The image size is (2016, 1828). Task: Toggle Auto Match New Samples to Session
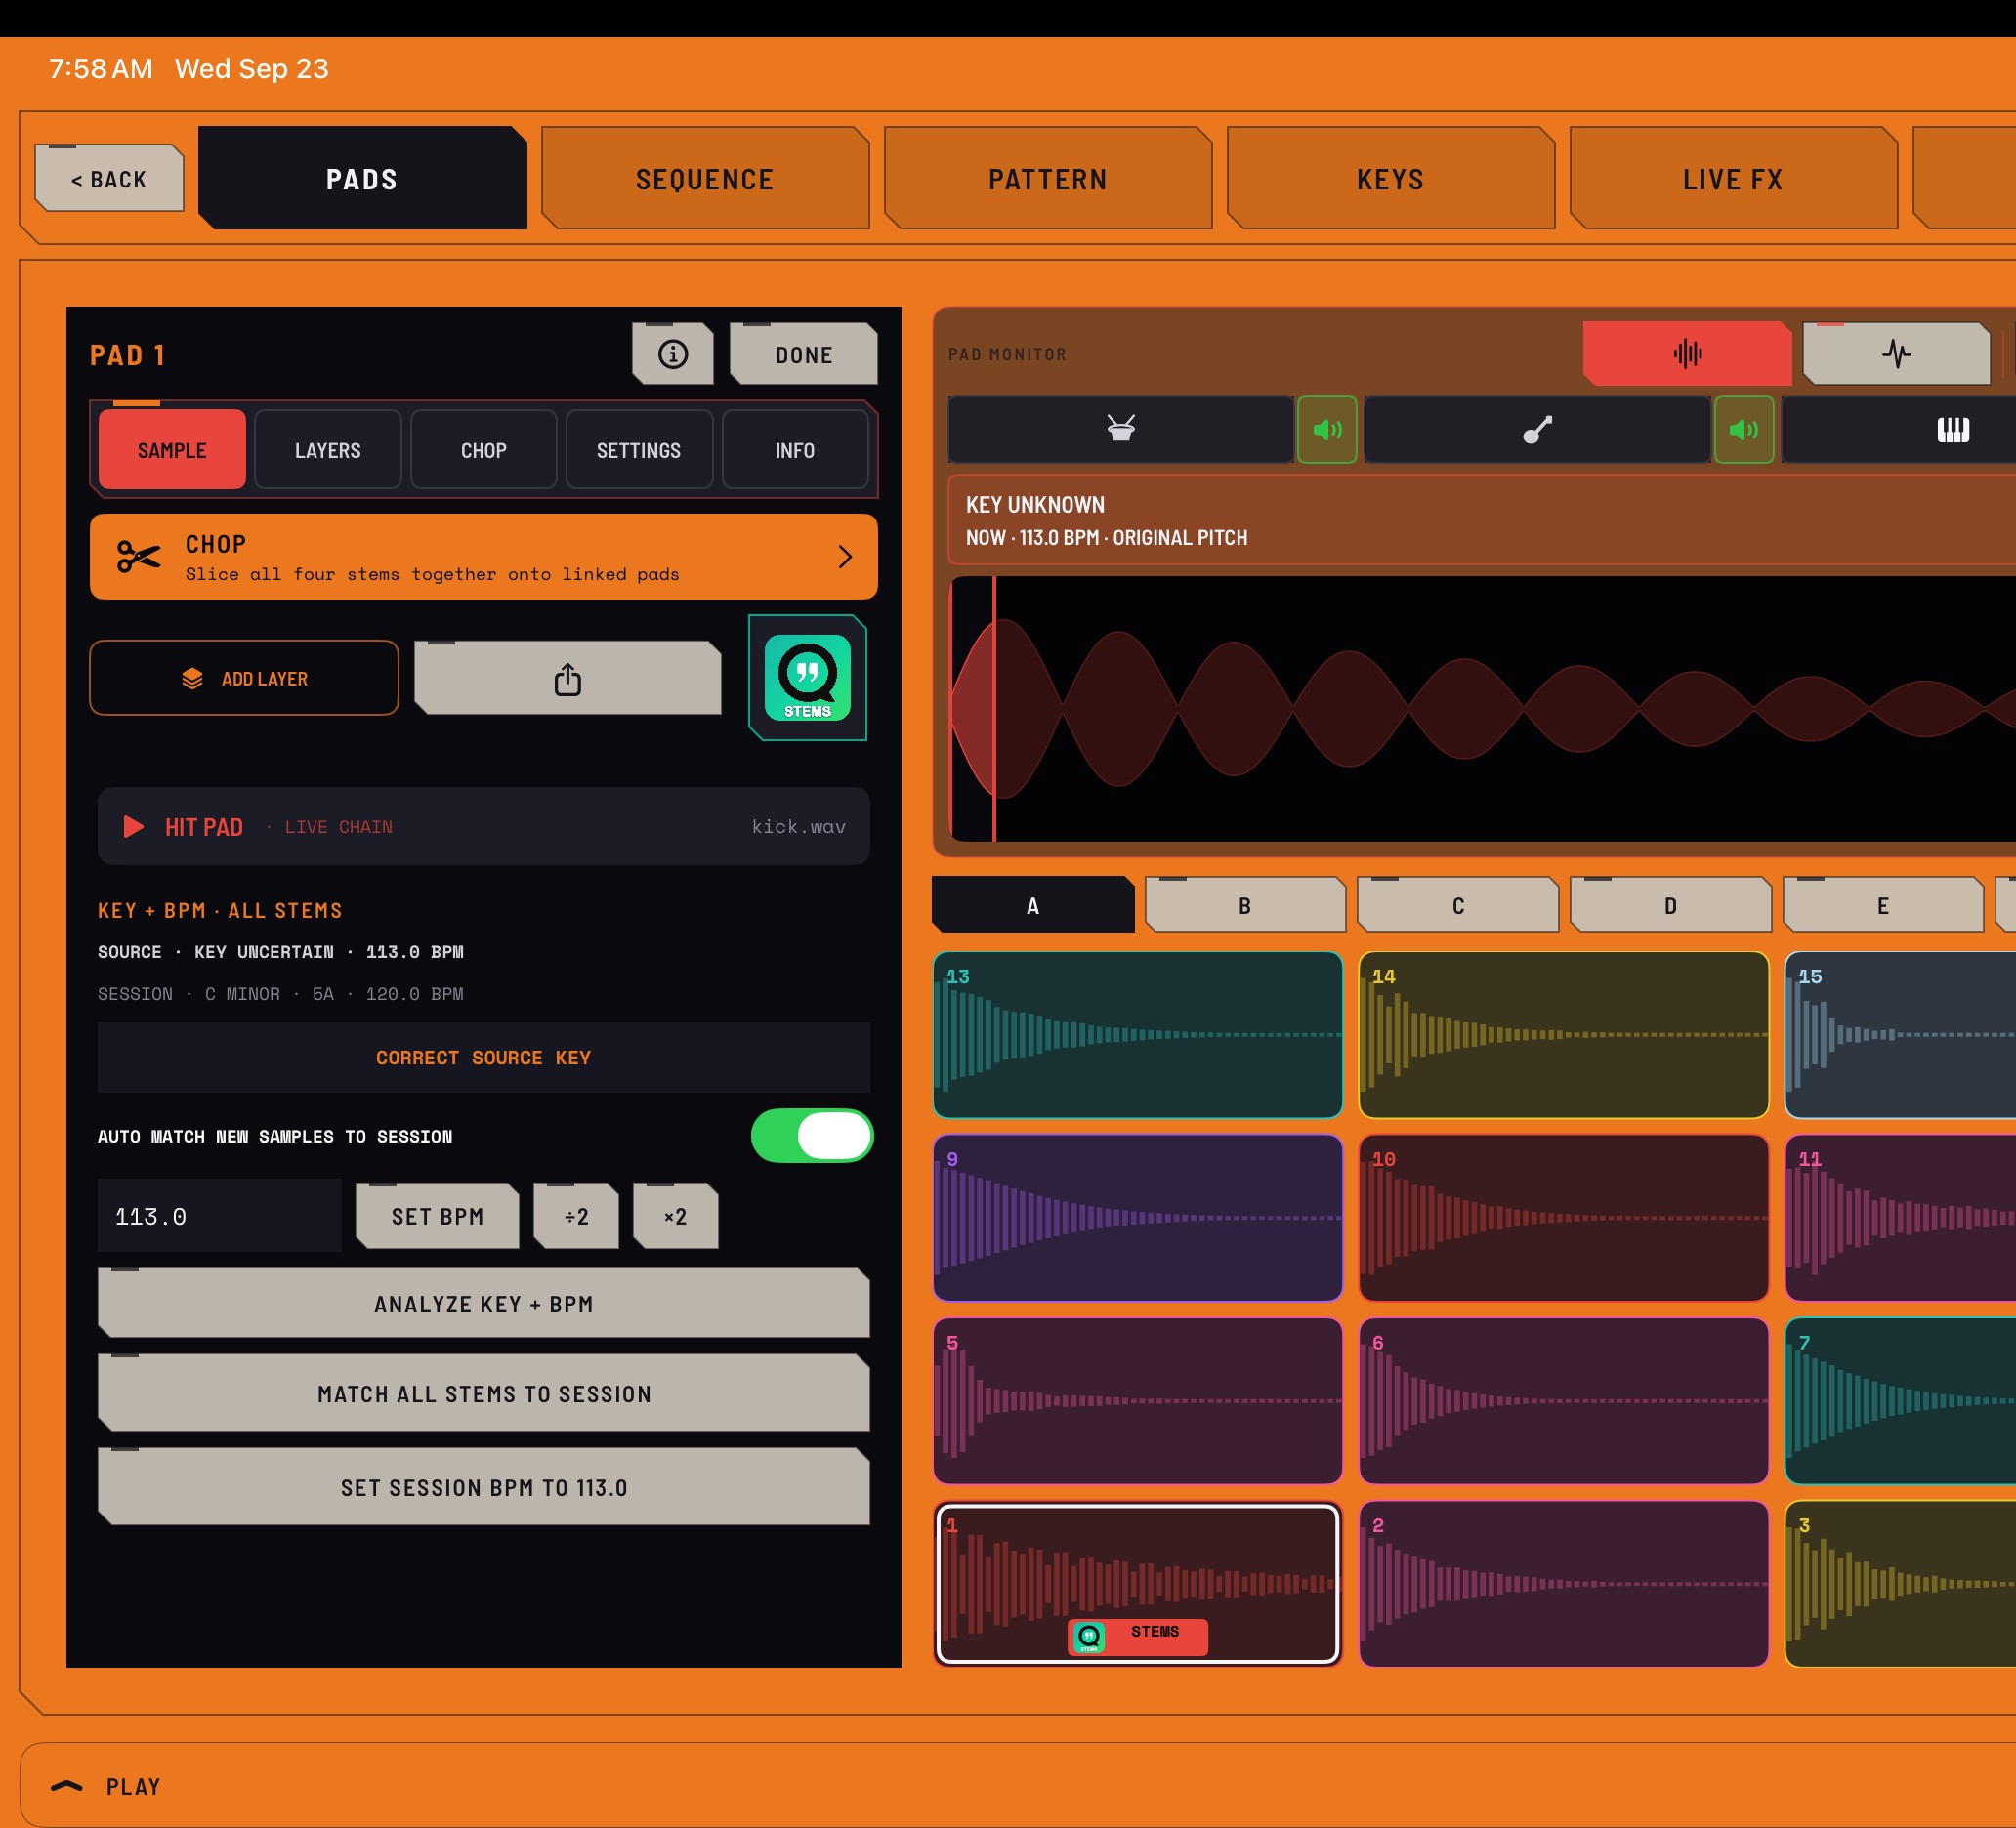812,1135
